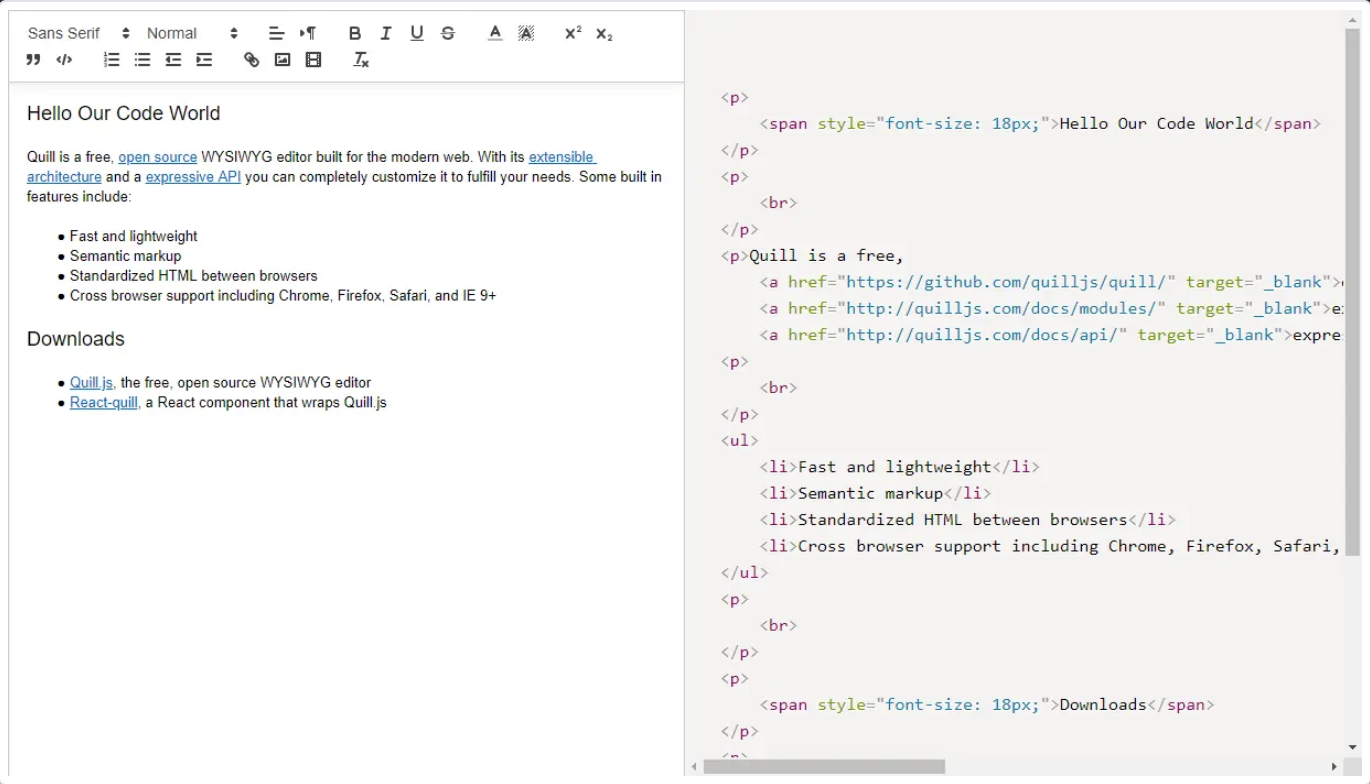
Task: Clear formatting with the clean icon
Action: point(360,59)
